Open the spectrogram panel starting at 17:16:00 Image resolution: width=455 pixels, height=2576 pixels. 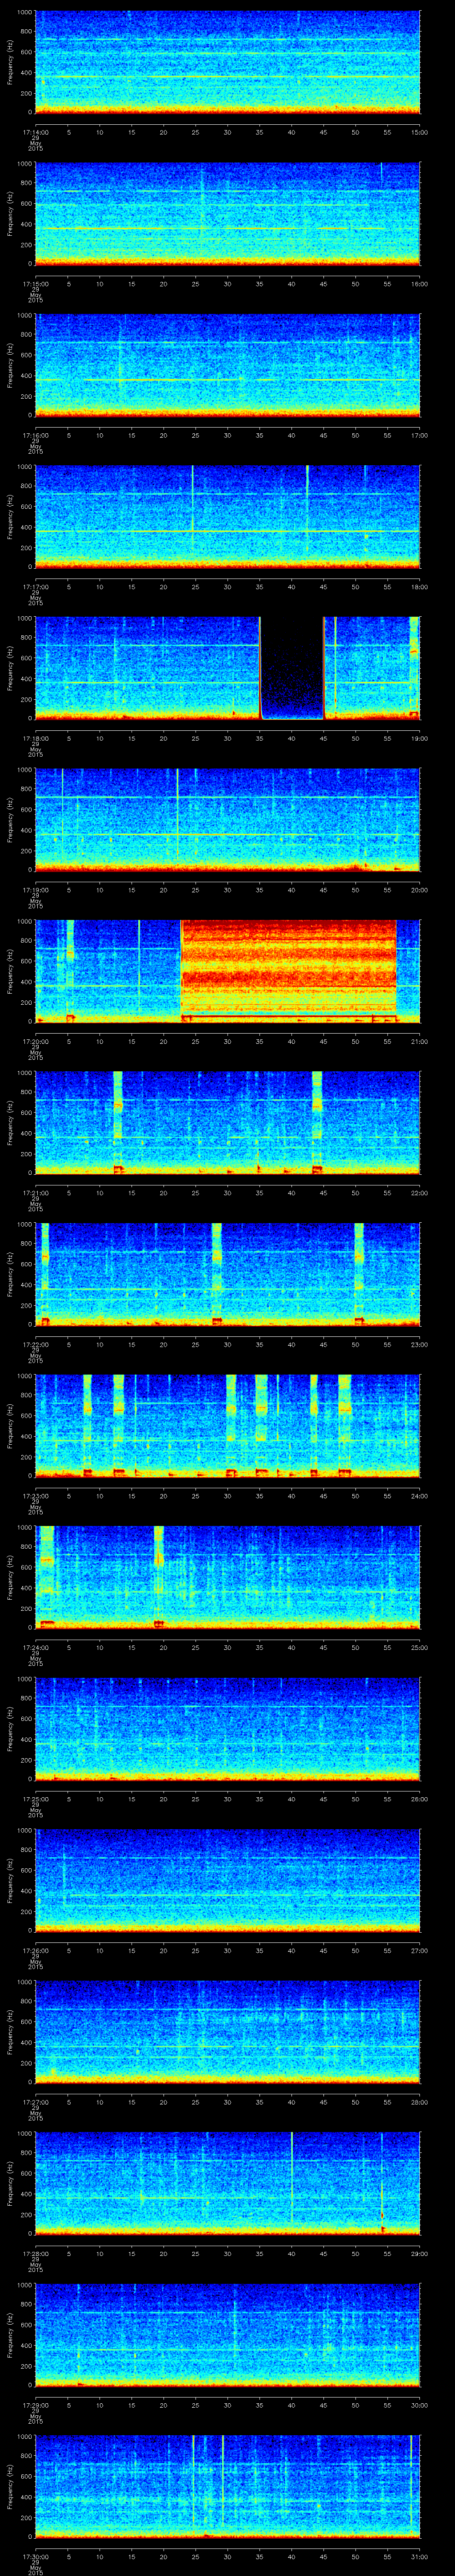[x=227, y=365]
